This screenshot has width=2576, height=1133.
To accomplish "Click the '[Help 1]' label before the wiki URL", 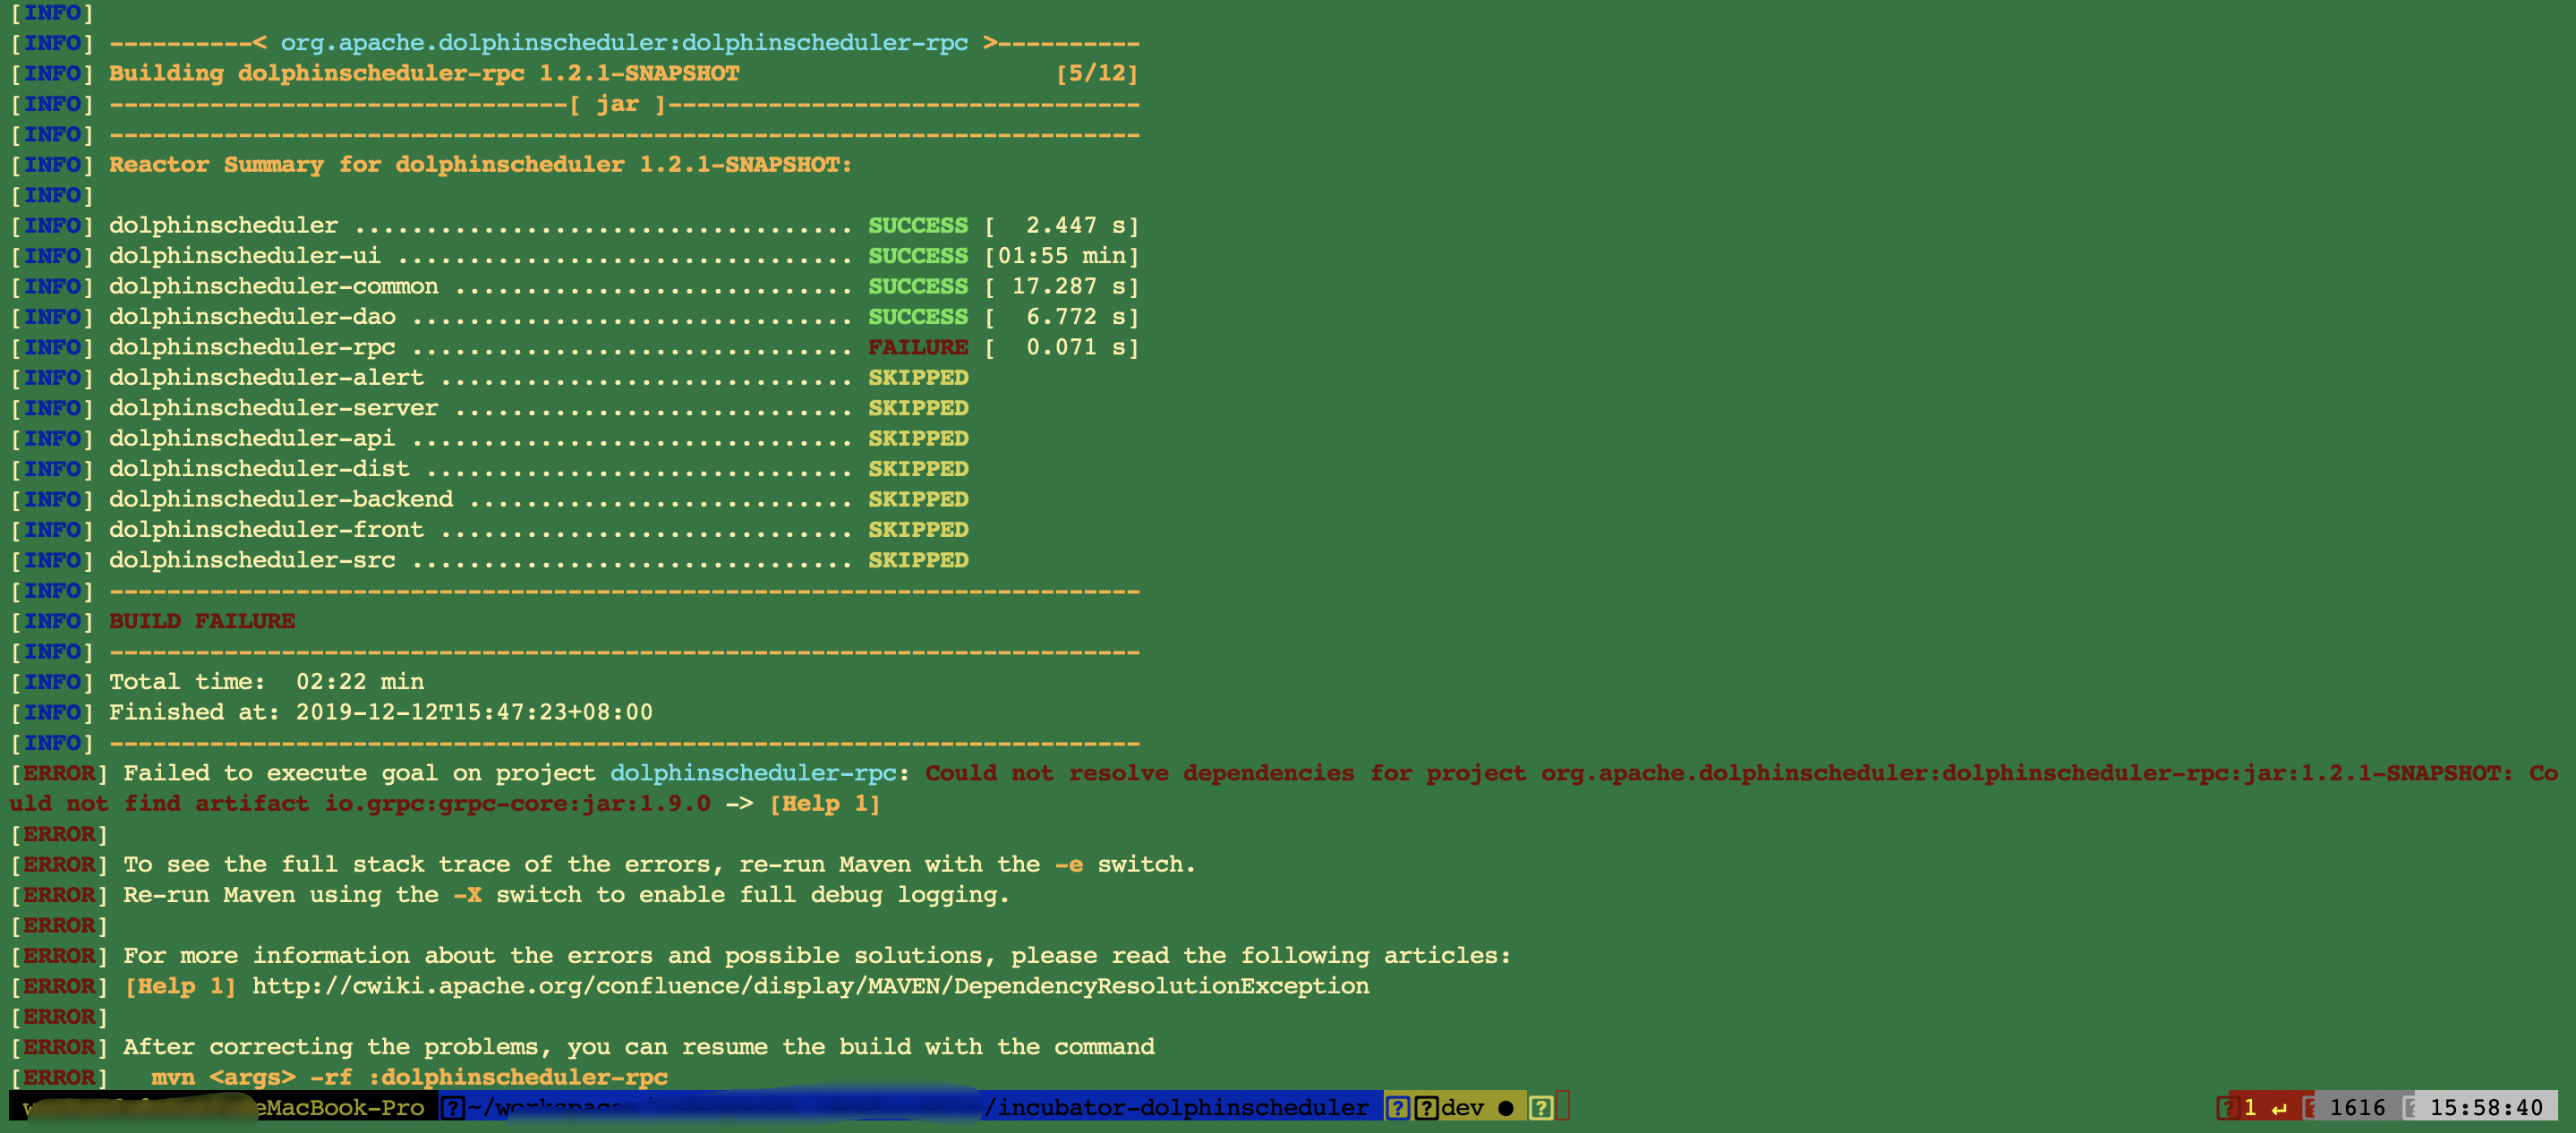I will [181, 986].
